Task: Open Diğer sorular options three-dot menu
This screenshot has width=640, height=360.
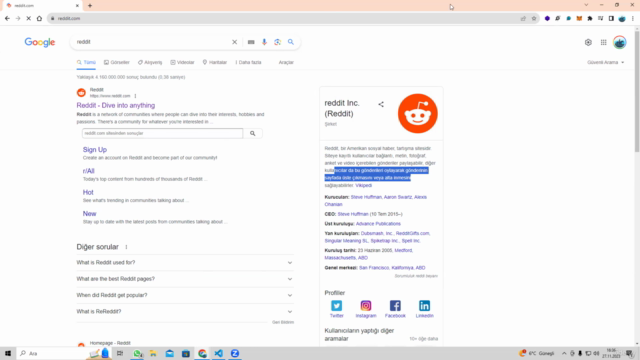Action: click(127, 247)
